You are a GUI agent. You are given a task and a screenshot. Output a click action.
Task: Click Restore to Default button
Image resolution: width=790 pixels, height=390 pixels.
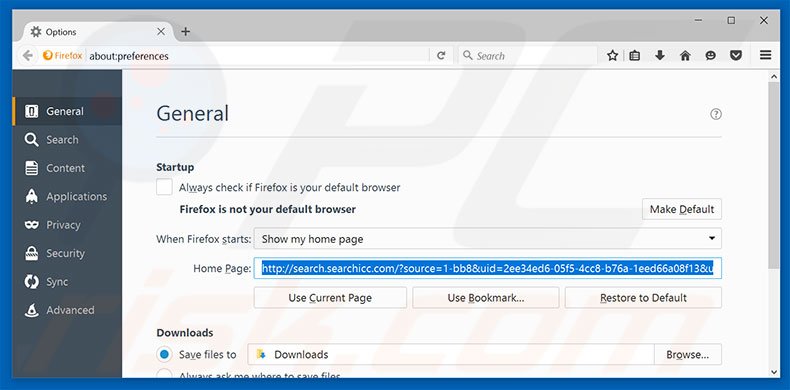pos(643,298)
